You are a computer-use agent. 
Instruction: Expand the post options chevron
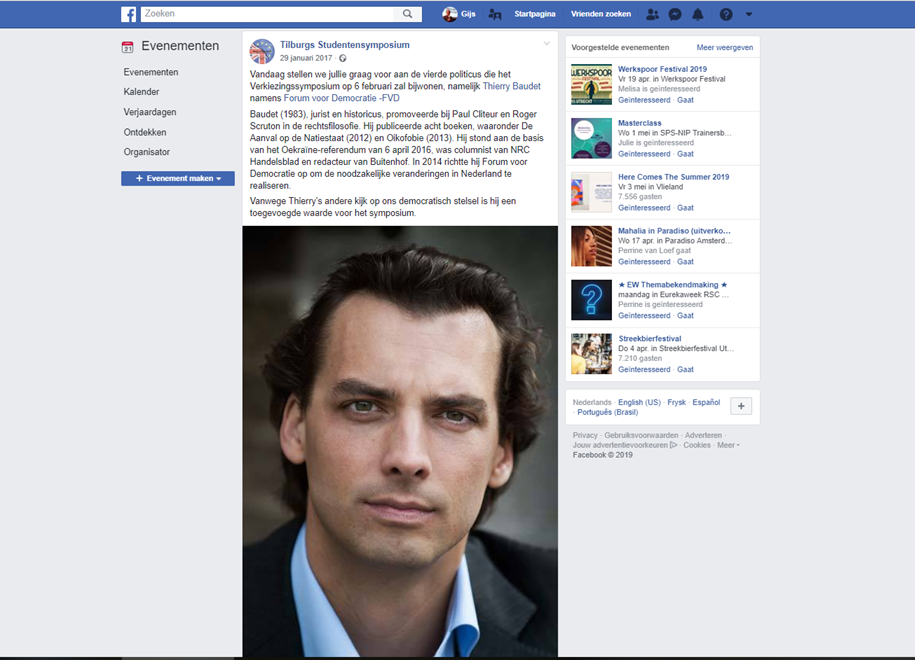coord(547,44)
